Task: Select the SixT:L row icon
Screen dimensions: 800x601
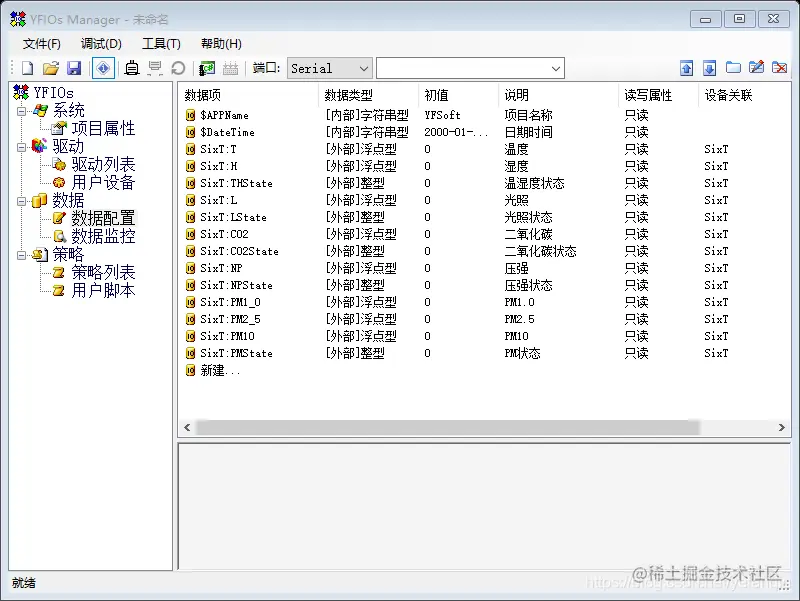Action: (190, 200)
